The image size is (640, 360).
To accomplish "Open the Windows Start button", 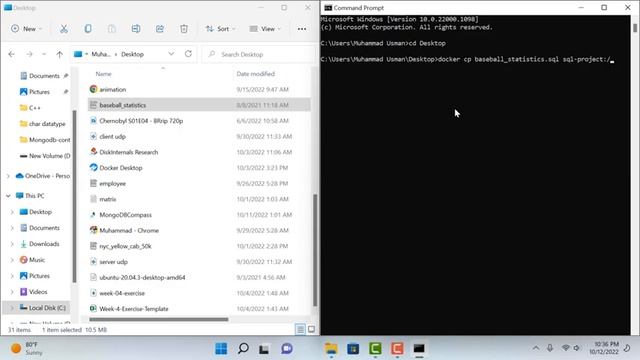I will 221,349.
